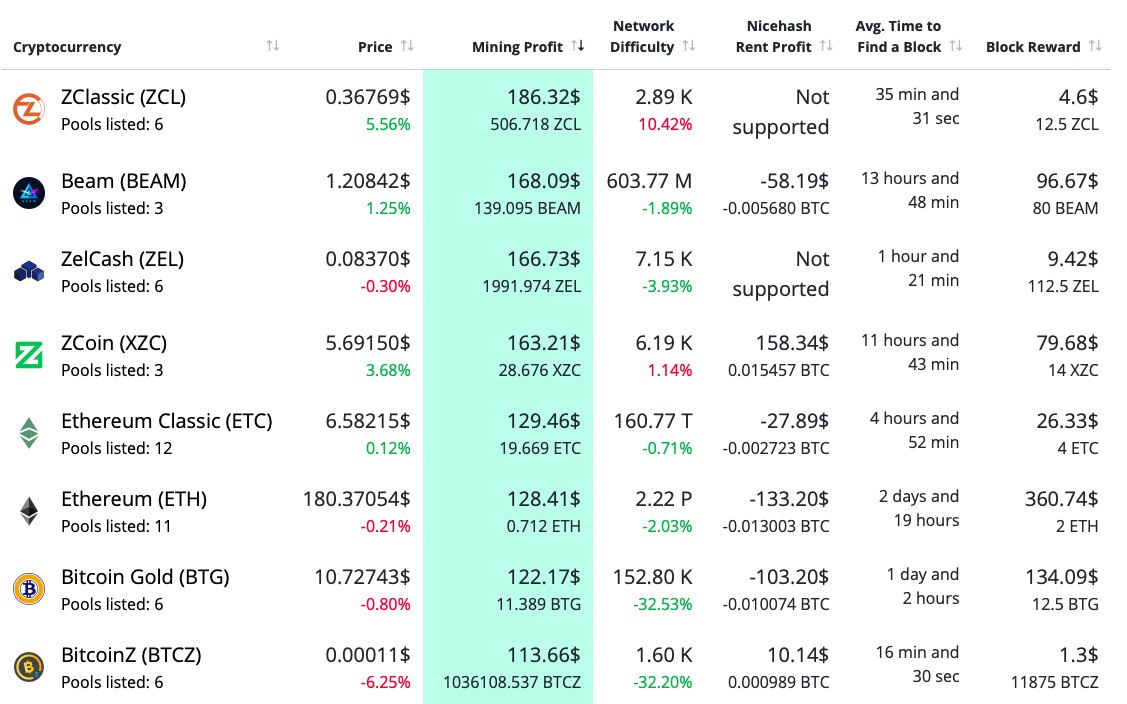
Task: Click the Nicehash Rent Profit header label
Action: click(x=774, y=36)
